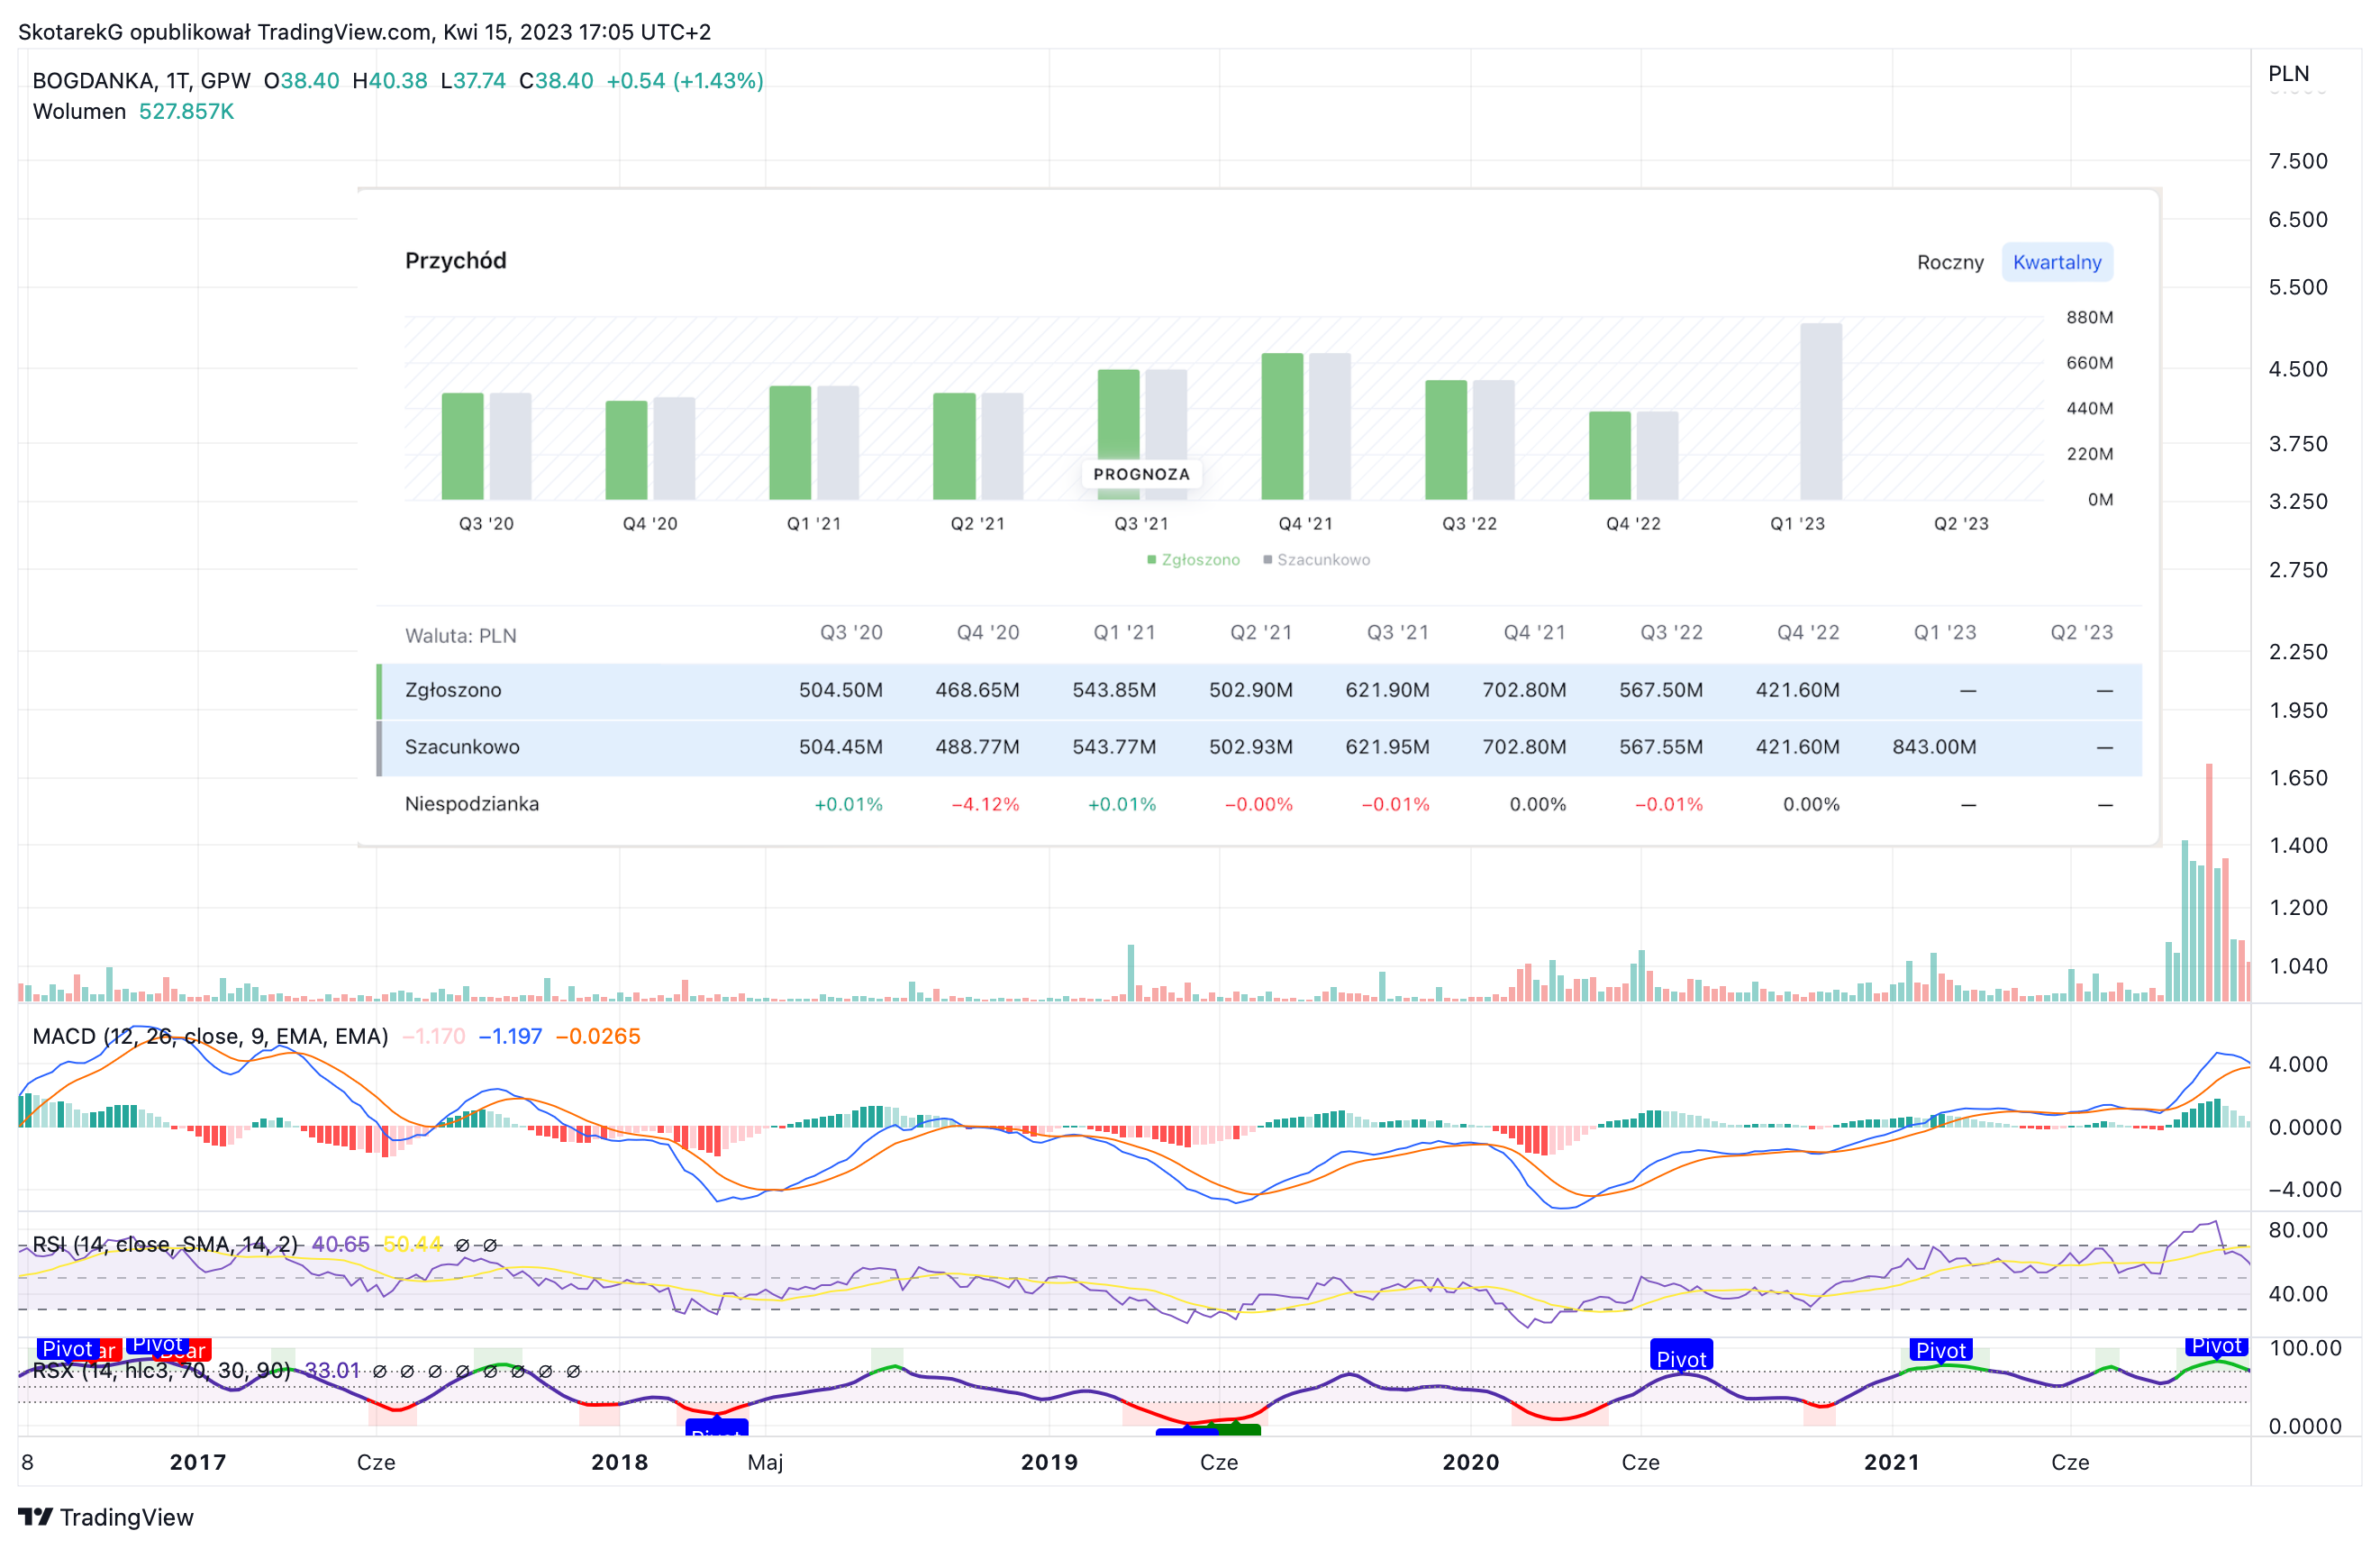Select the Kwartalny revenue tab
This screenshot has height=1549, width=2380.
point(2056,262)
